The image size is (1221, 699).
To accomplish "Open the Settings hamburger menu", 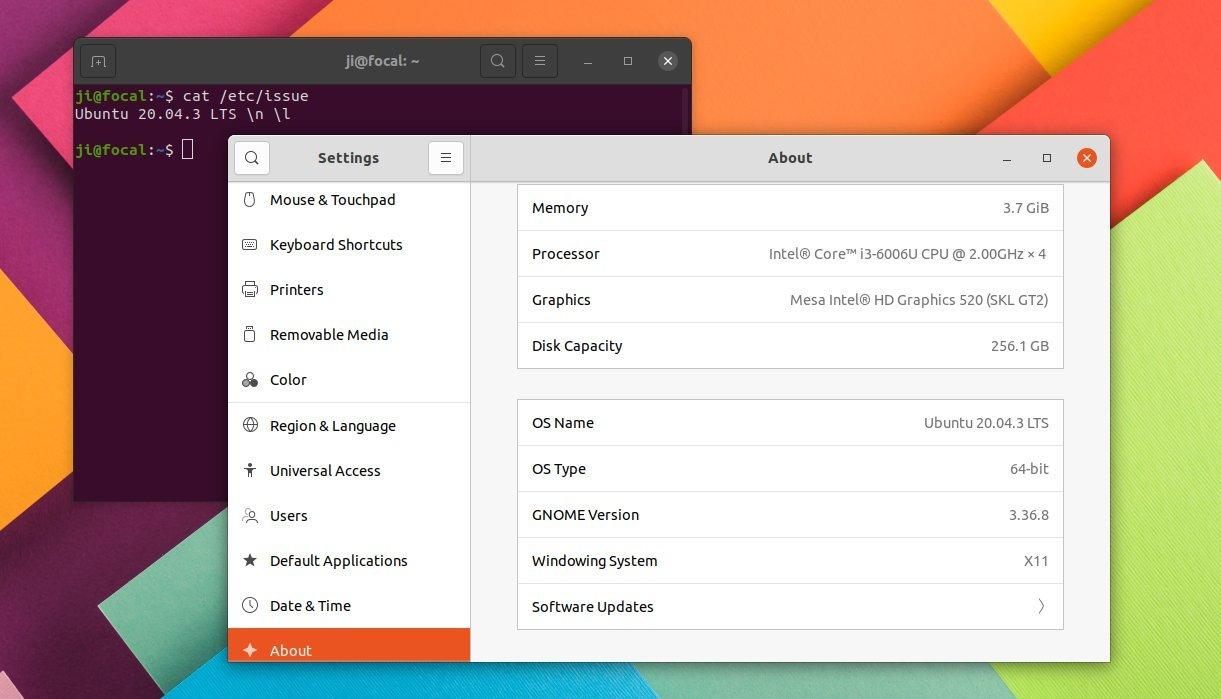I will [x=446, y=158].
